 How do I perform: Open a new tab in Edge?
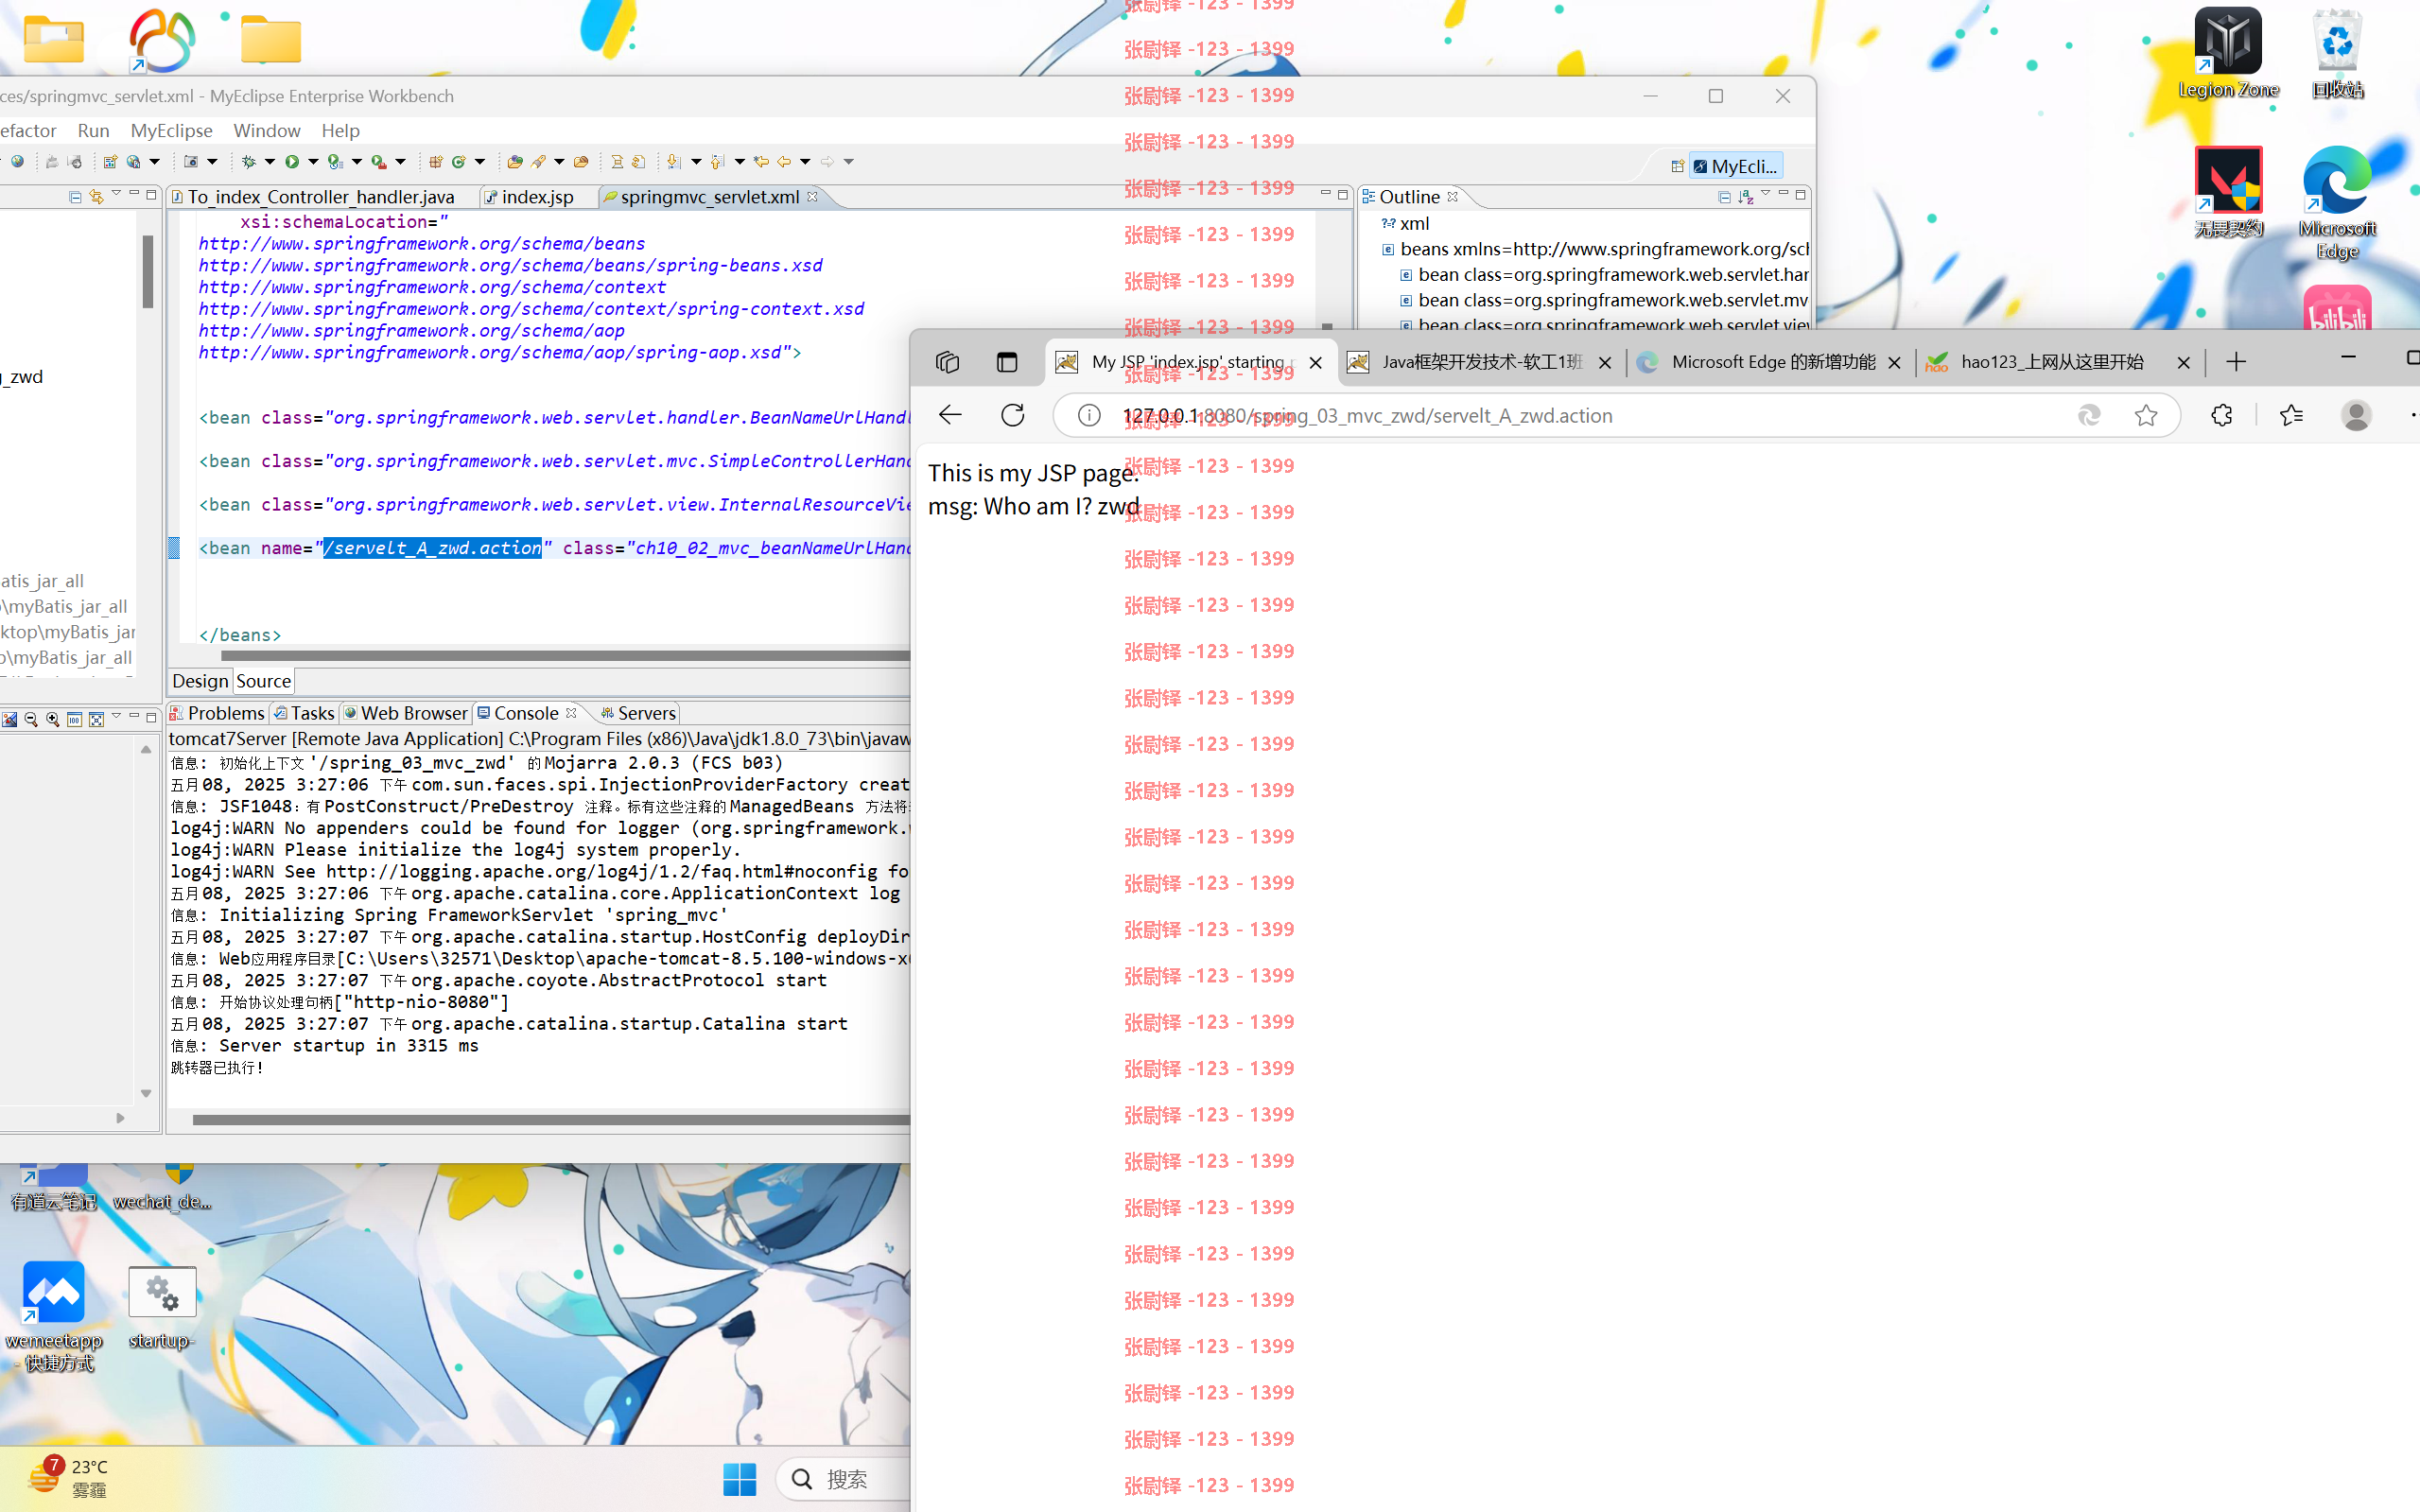(2236, 362)
